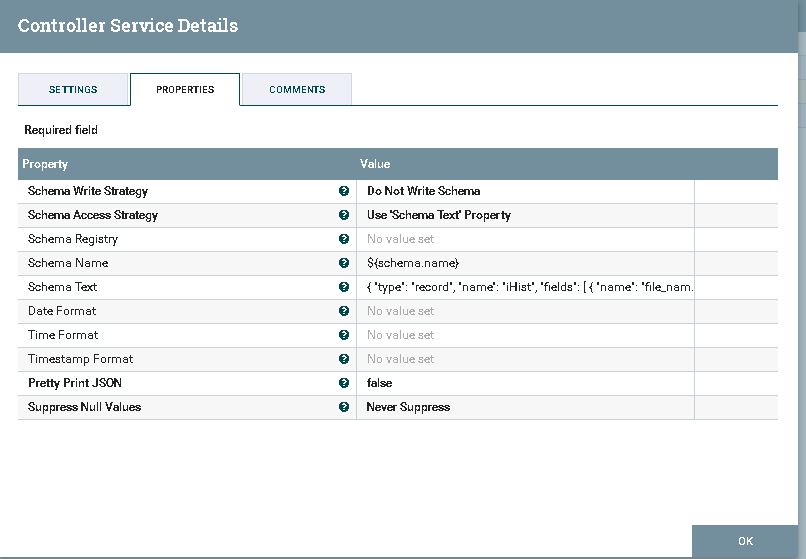This screenshot has width=806, height=559.
Task: Switch to the Settings tab
Action: tap(73, 89)
